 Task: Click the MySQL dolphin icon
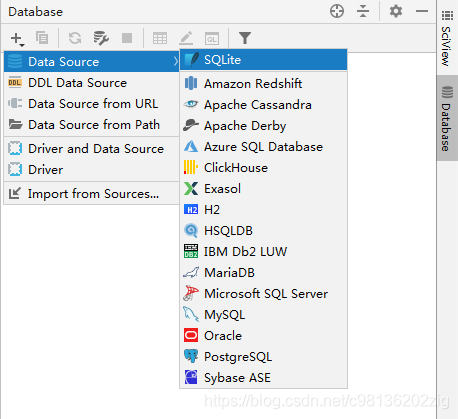click(191, 314)
